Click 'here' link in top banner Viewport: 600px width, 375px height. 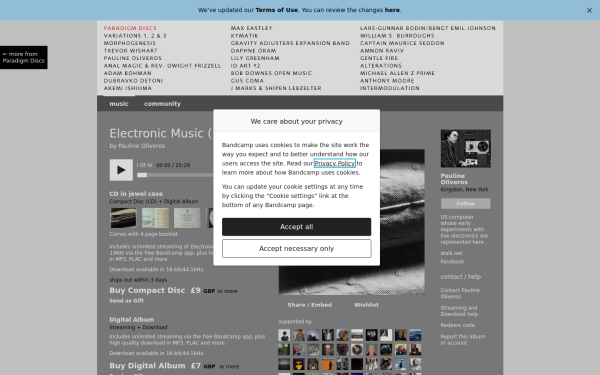tap(392, 10)
